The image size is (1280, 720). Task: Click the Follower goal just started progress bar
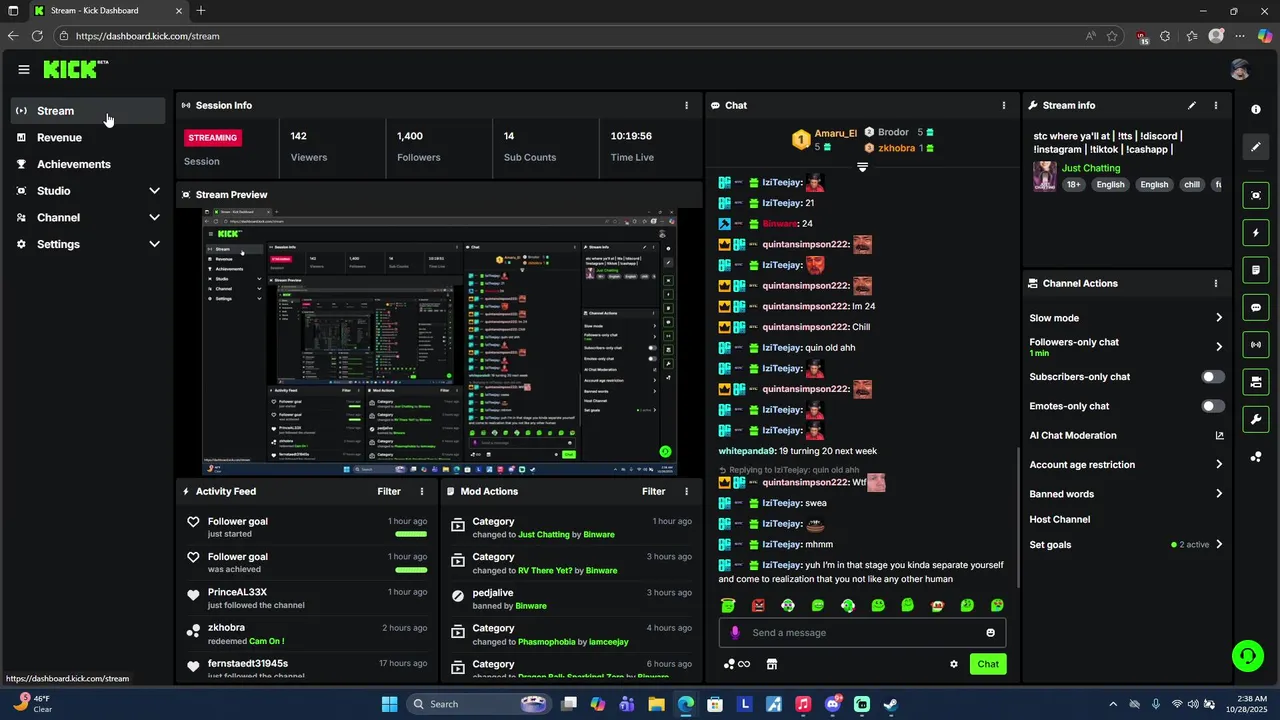pyautogui.click(x=411, y=534)
